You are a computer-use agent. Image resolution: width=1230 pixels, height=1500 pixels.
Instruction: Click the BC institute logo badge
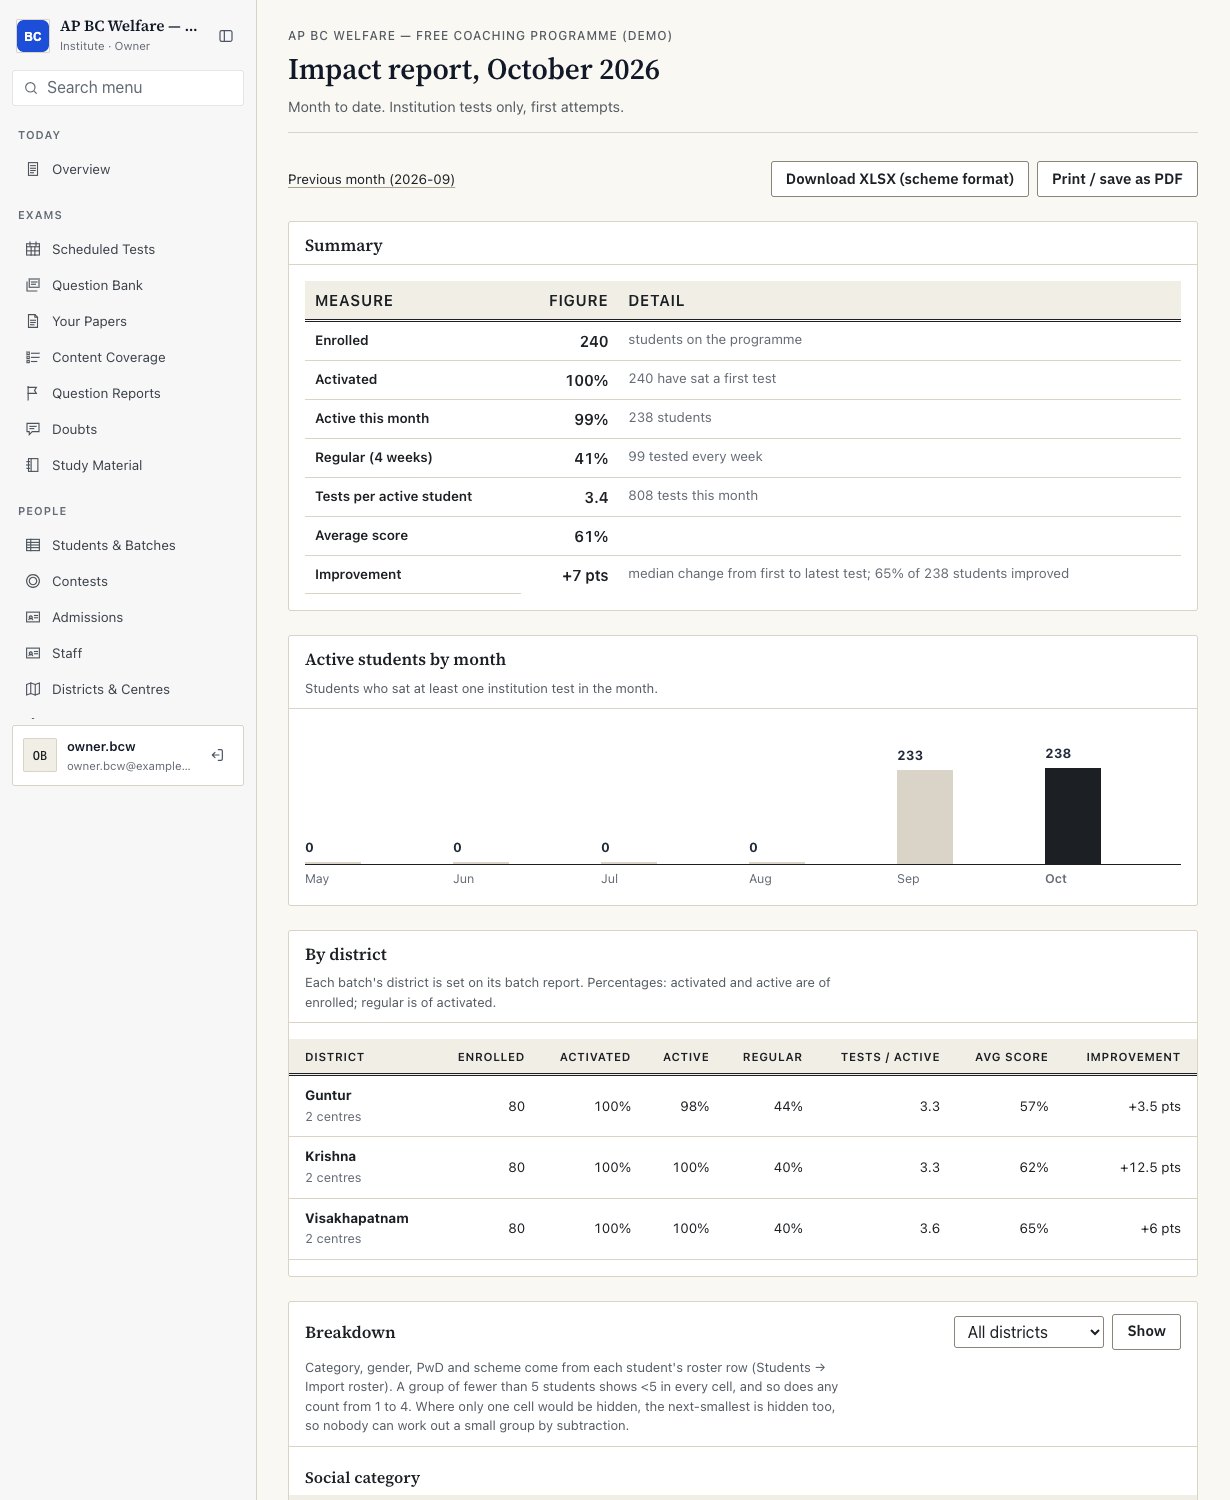tap(33, 36)
